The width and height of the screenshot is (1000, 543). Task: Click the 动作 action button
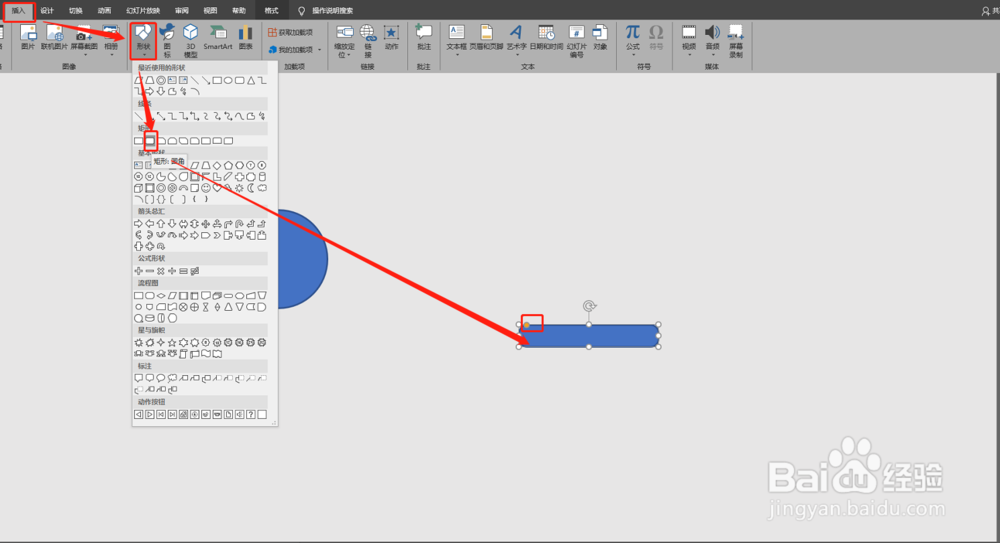(x=392, y=38)
